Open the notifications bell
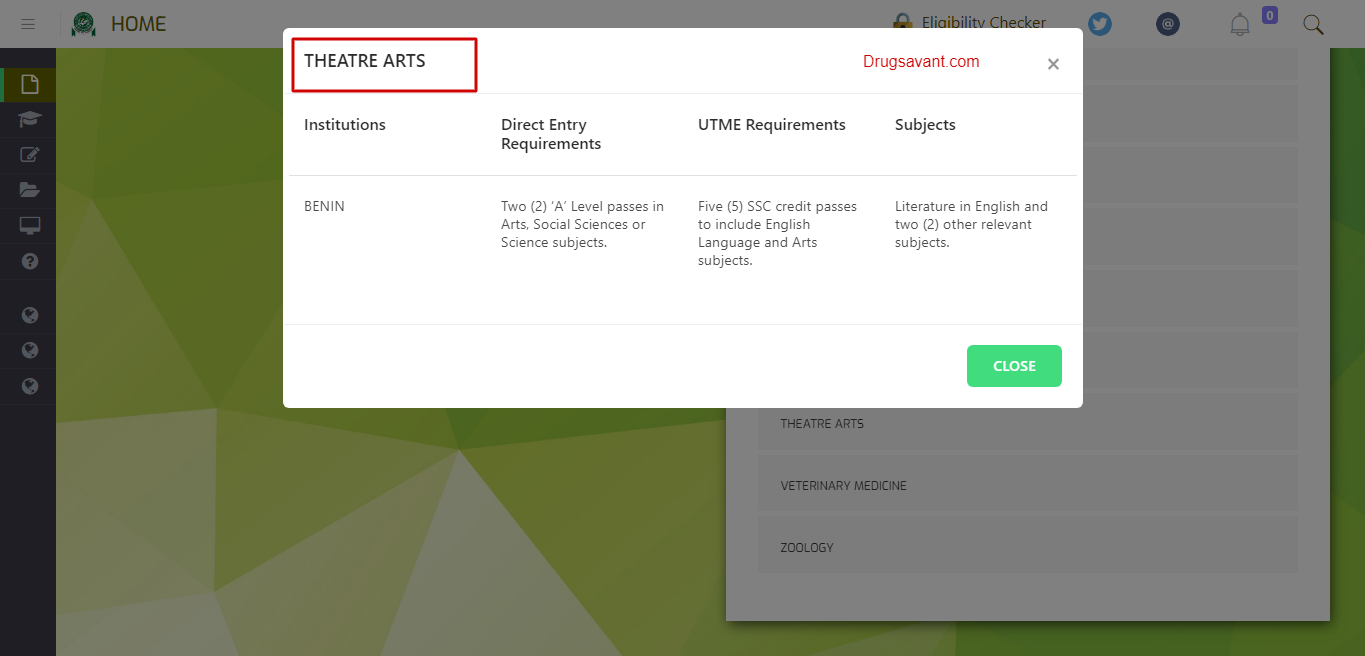The height and width of the screenshot is (656, 1365). tap(1240, 24)
